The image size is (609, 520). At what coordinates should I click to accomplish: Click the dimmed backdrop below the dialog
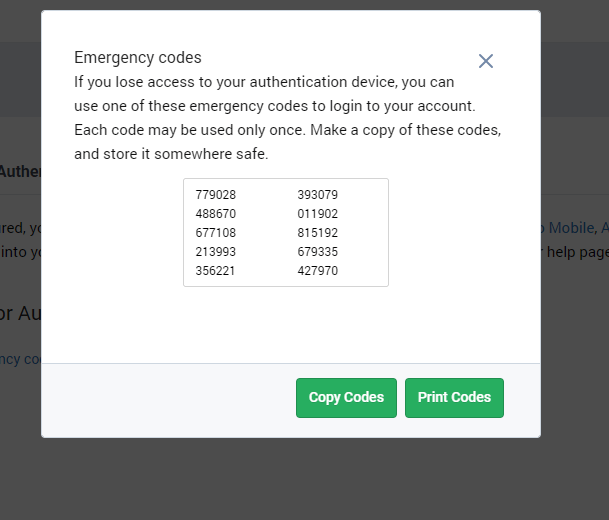pos(300,480)
